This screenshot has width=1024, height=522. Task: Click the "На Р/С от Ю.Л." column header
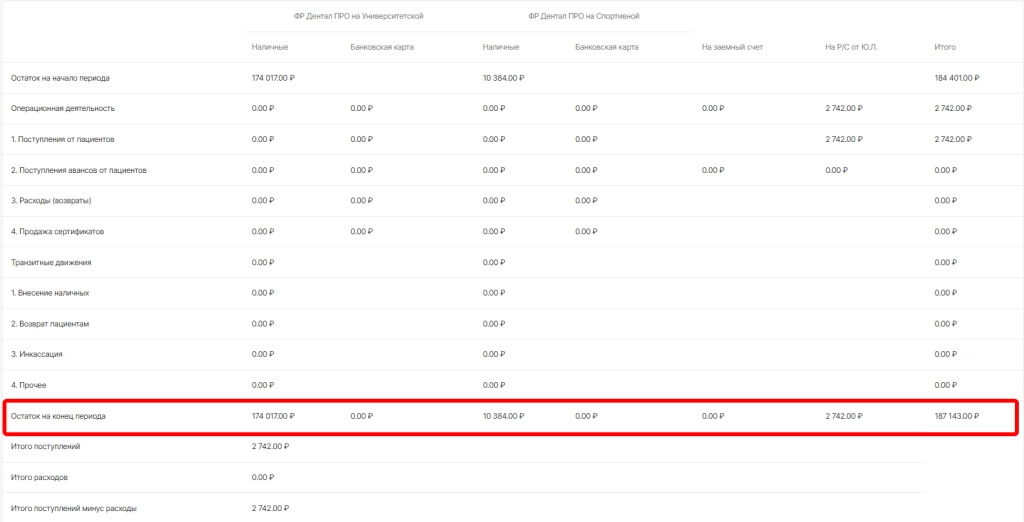point(850,47)
